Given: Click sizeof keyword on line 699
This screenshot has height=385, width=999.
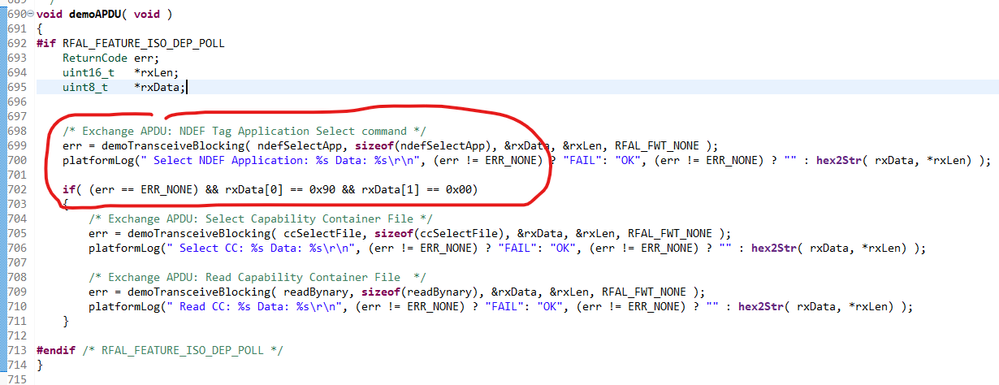Looking at the screenshot, I should tap(374, 146).
